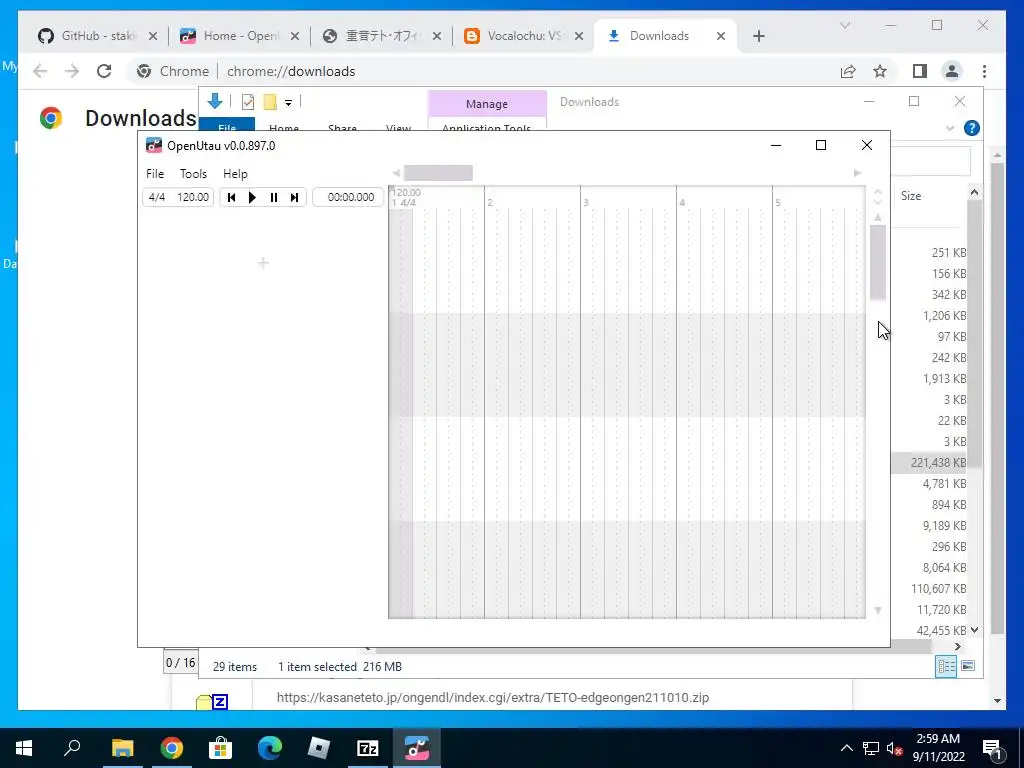Toggle Chrome side panel icon
Image resolution: width=1024 pixels, height=768 pixels.
tap(920, 71)
